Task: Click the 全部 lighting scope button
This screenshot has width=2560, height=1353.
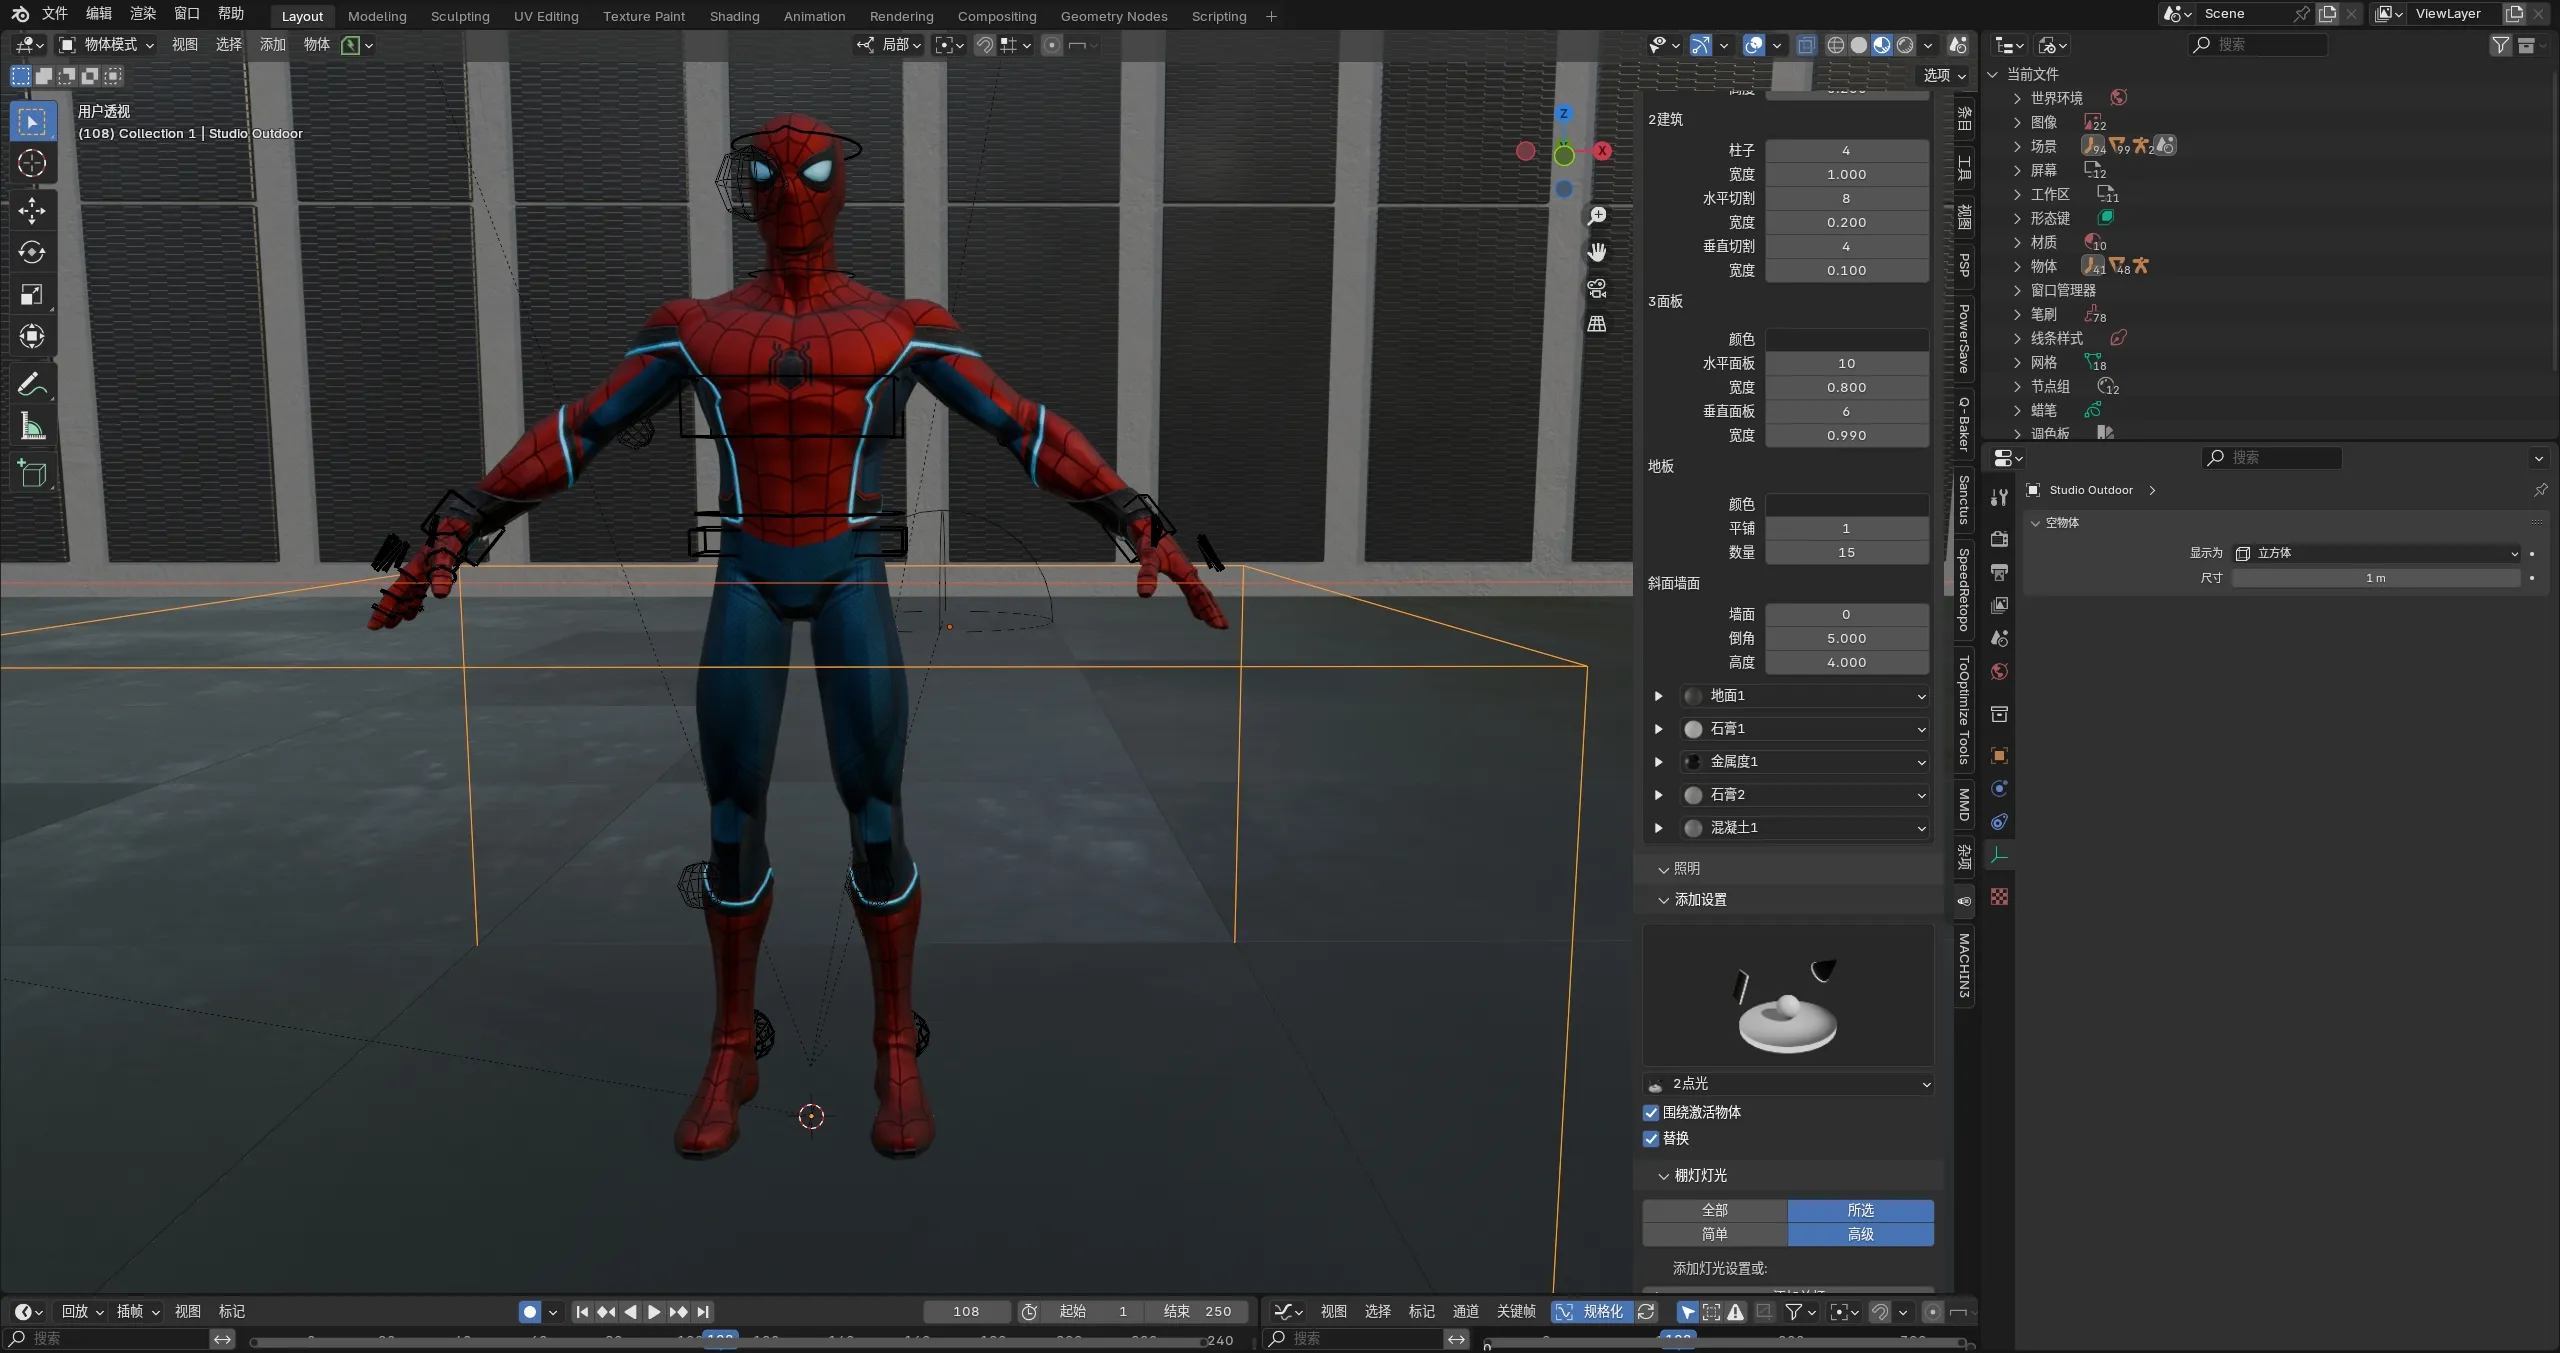Action: tap(1714, 1210)
